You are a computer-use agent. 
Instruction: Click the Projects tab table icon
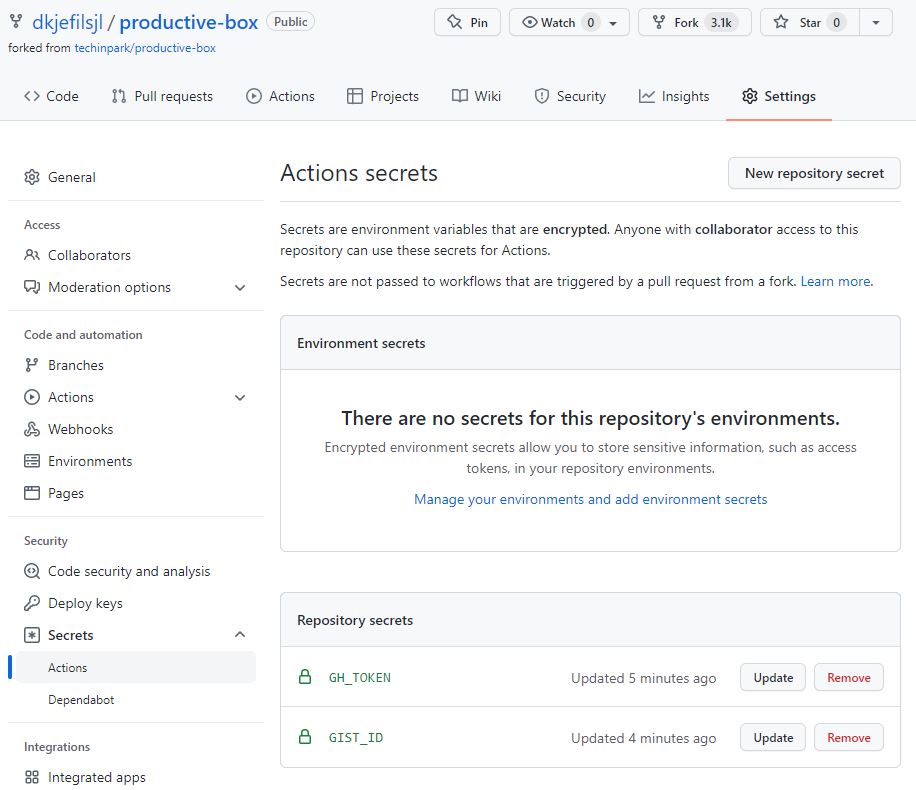(355, 96)
